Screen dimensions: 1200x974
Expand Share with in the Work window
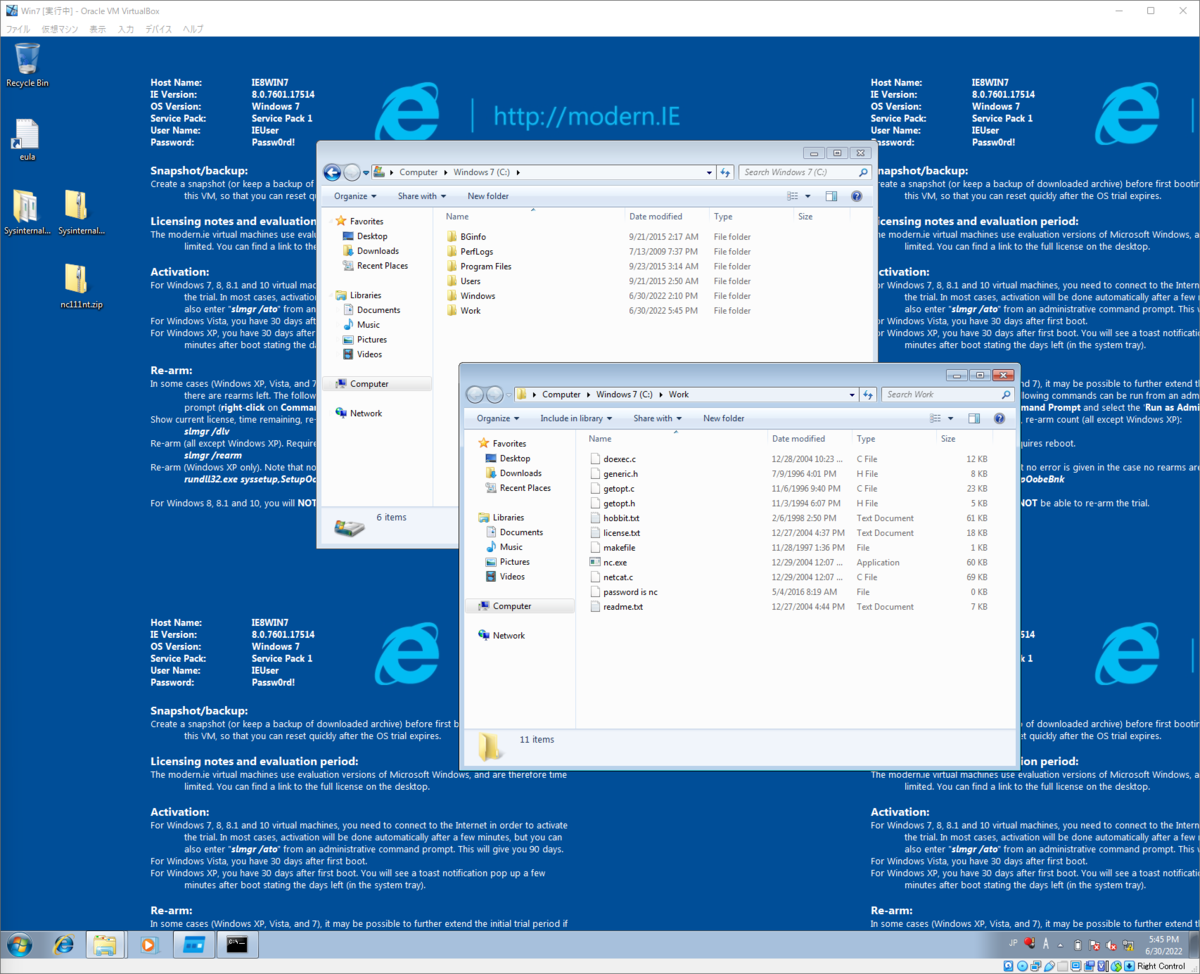pos(657,418)
